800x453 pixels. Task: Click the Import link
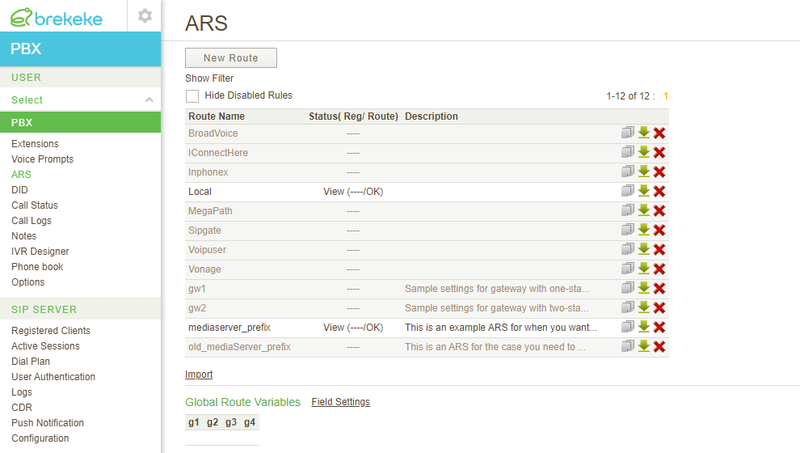[x=198, y=374]
